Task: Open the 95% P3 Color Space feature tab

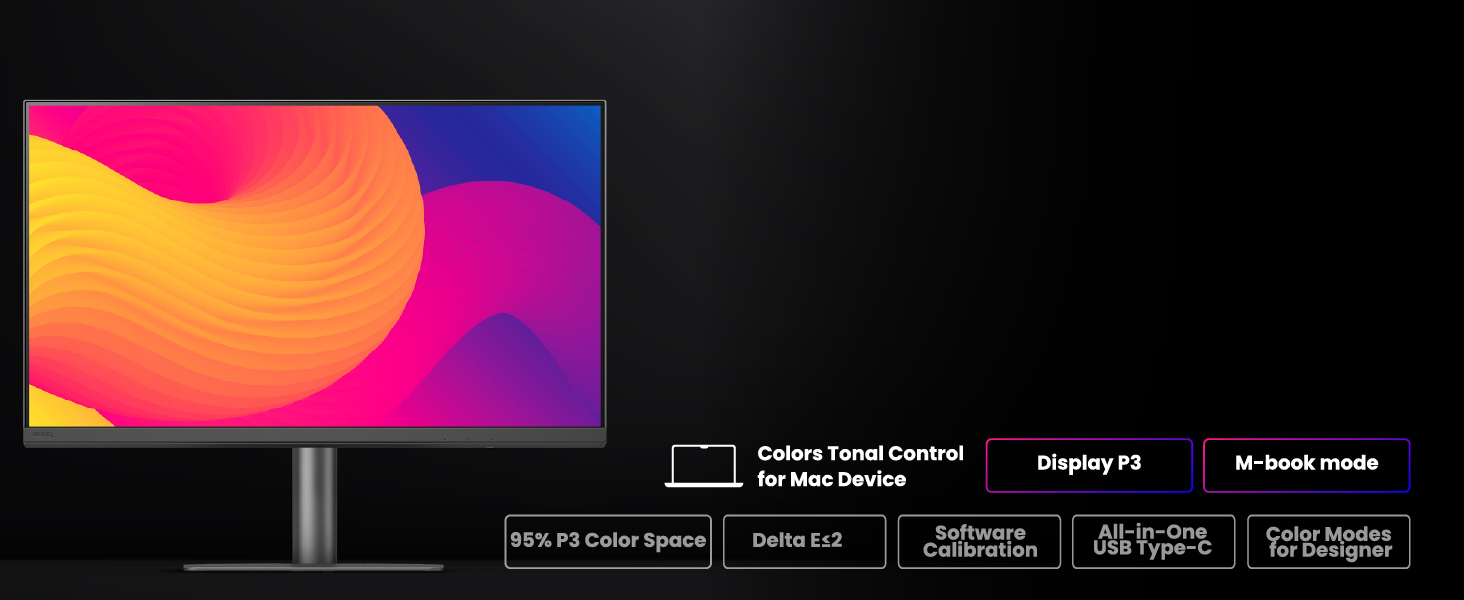Action: point(608,541)
